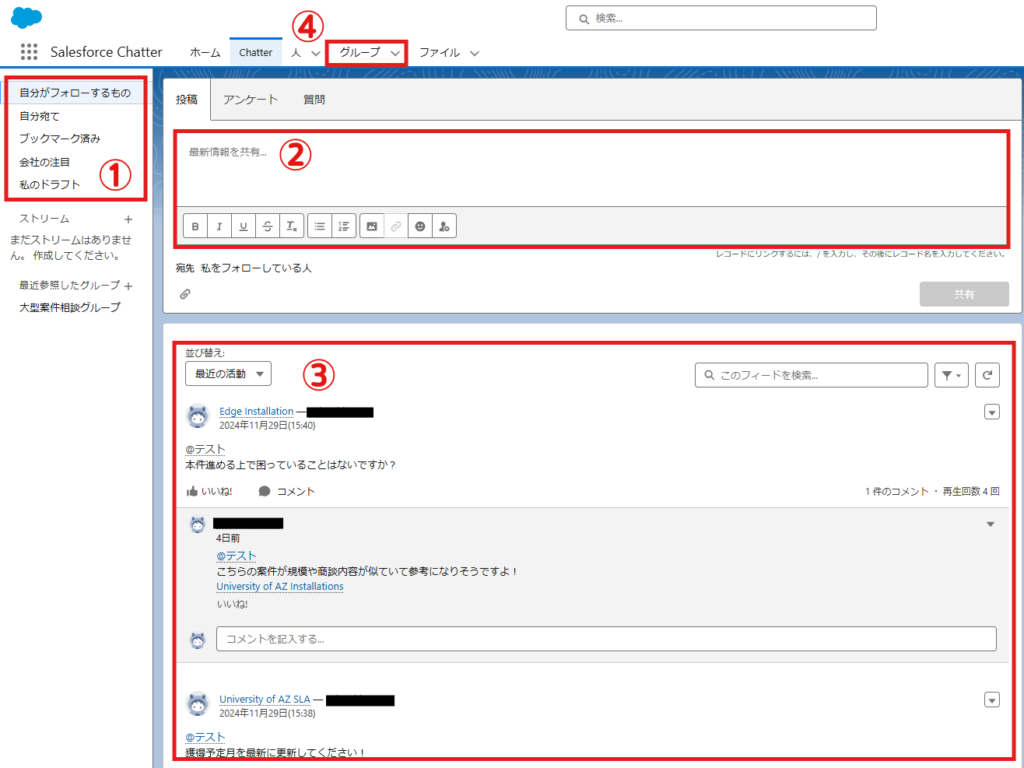Screen dimensions: 1024x768
Task: Click the @テスト mention in the comment
Action: (236, 556)
